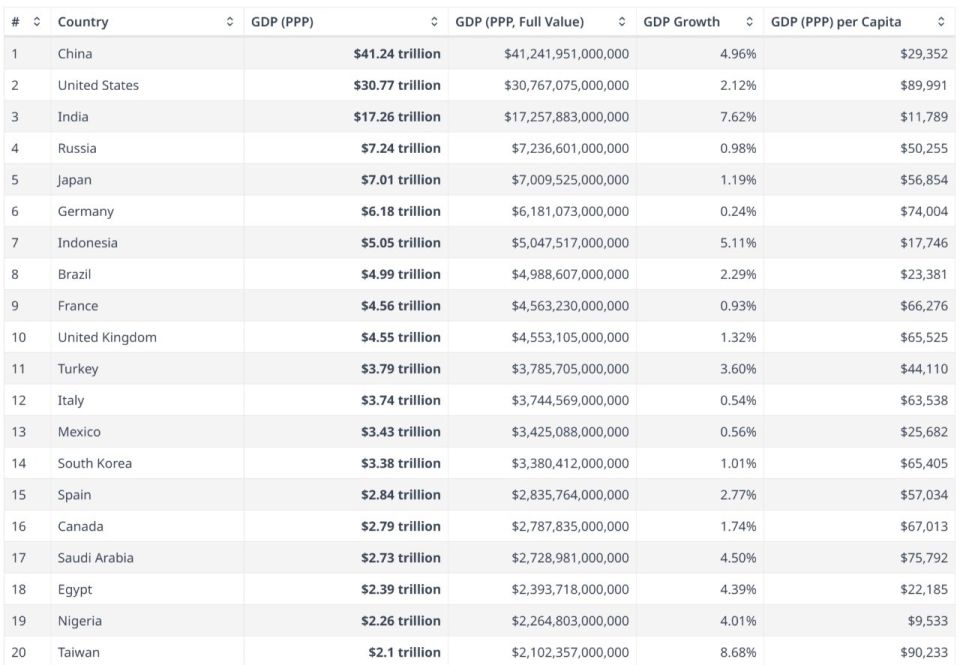Viewport: 960px width, 665px height.
Task: Click sort arrows in GDP (PPP) per Capita header
Action: click(x=941, y=22)
